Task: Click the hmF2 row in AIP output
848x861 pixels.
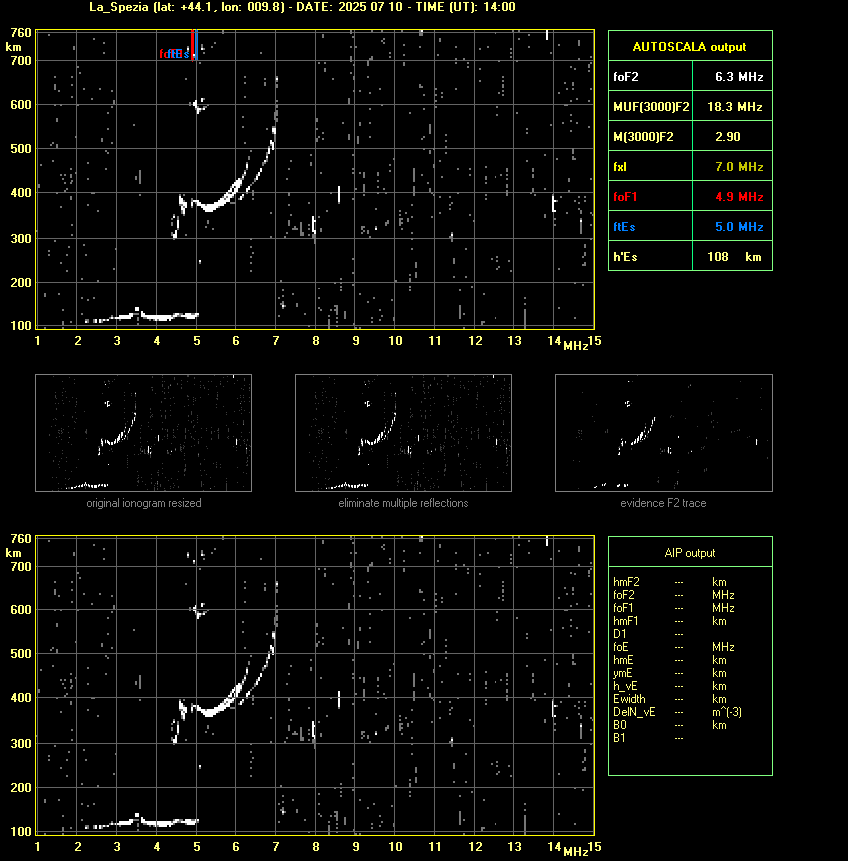Action: point(670,582)
